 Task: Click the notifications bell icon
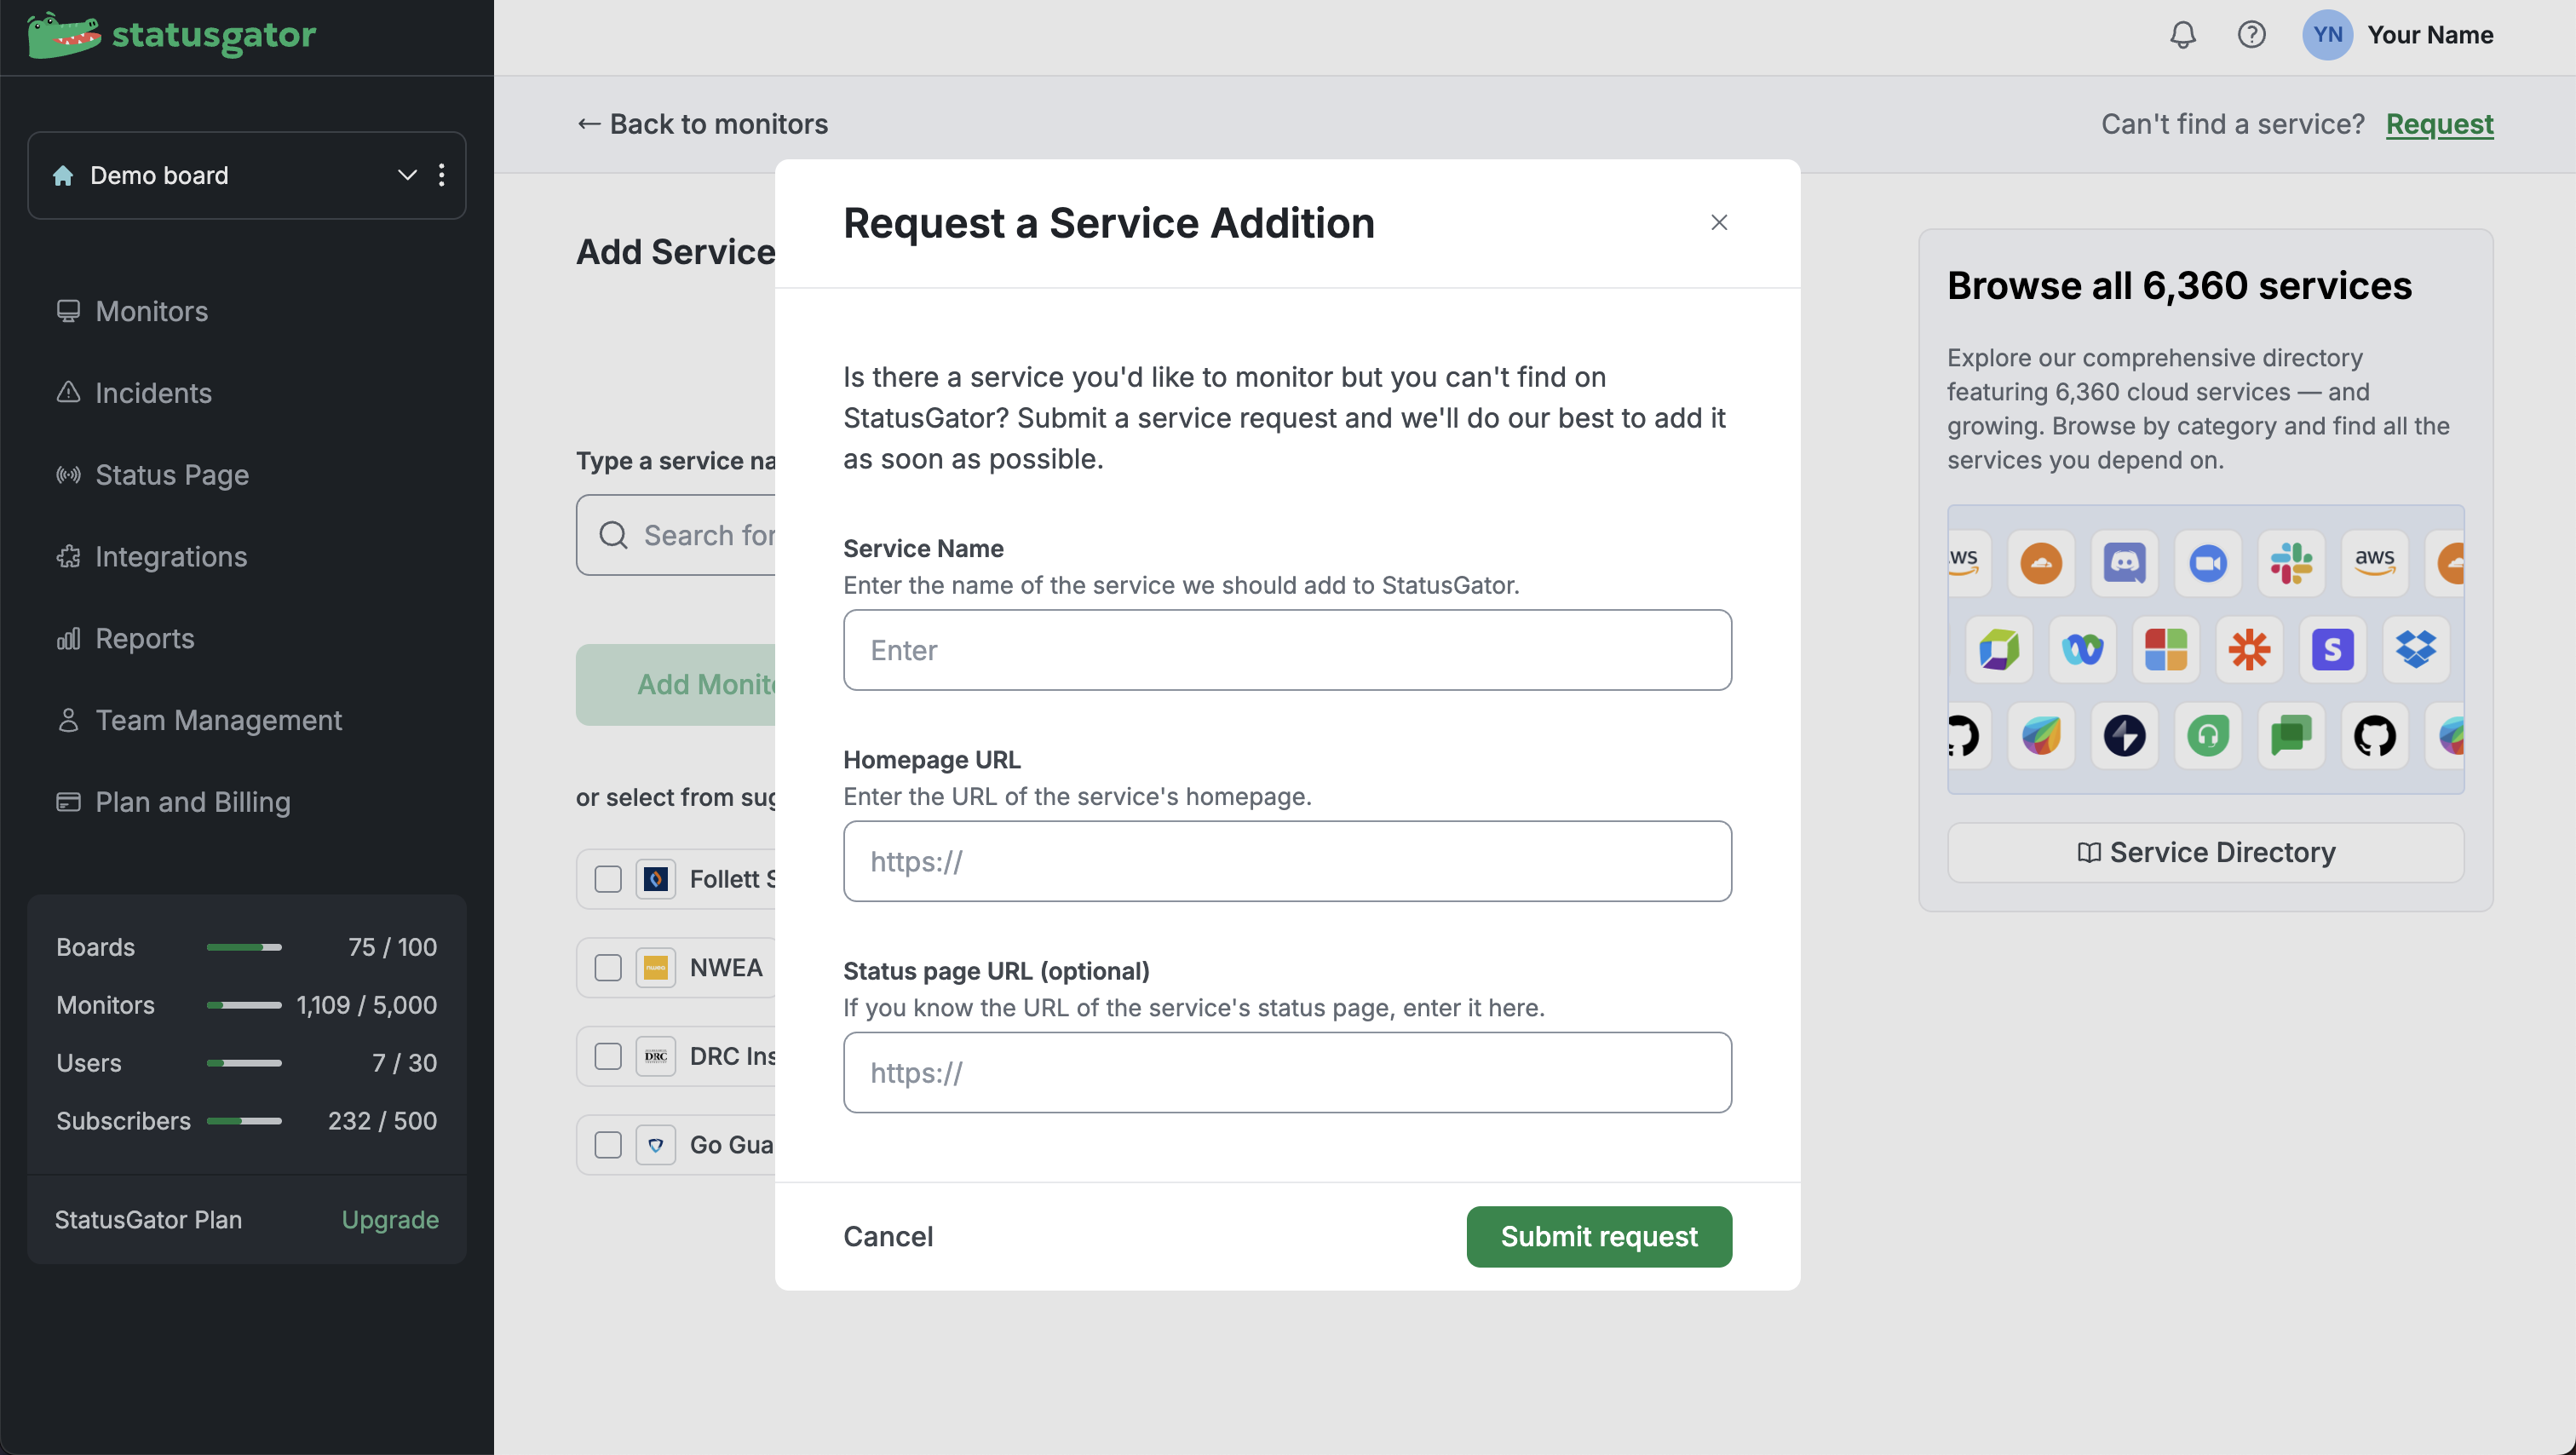[x=2182, y=35]
